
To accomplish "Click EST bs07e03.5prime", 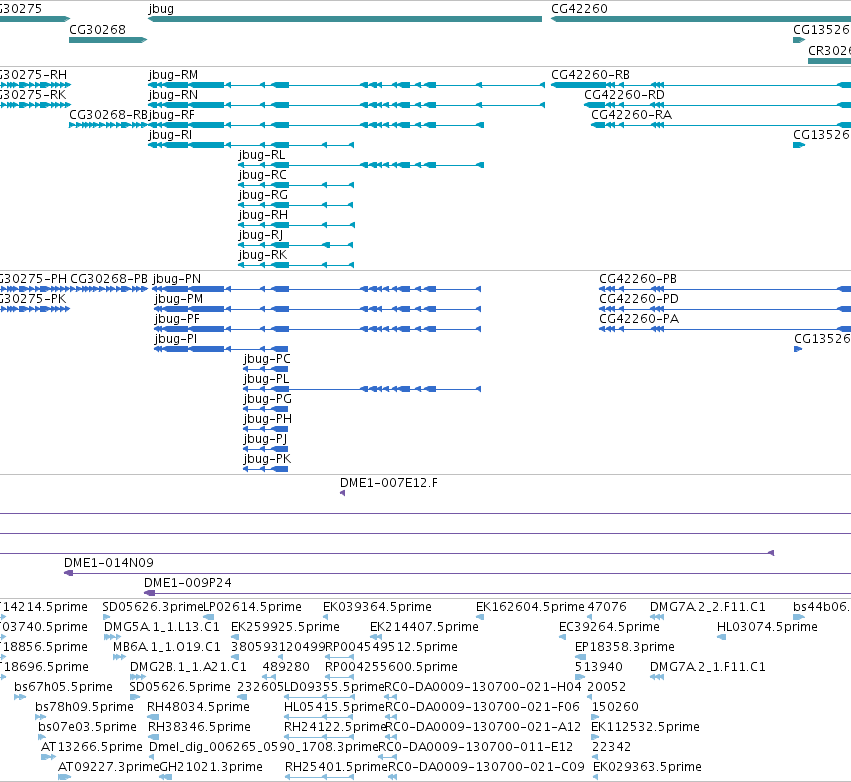I will pyautogui.click(x=87, y=727).
